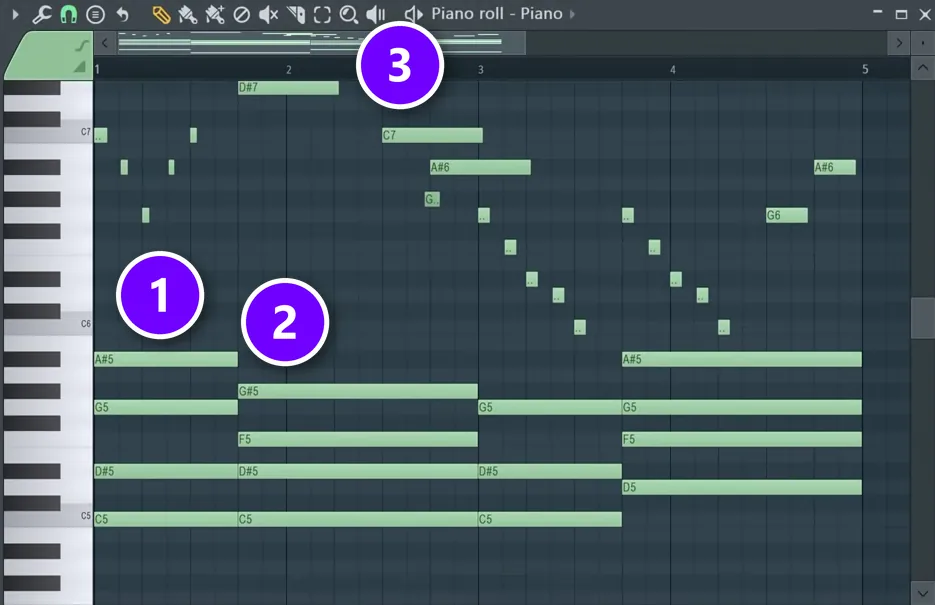Image resolution: width=935 pixels, height=605 pixels.
Task: Select the Slice tool
Action: click(x=296, y=14)
